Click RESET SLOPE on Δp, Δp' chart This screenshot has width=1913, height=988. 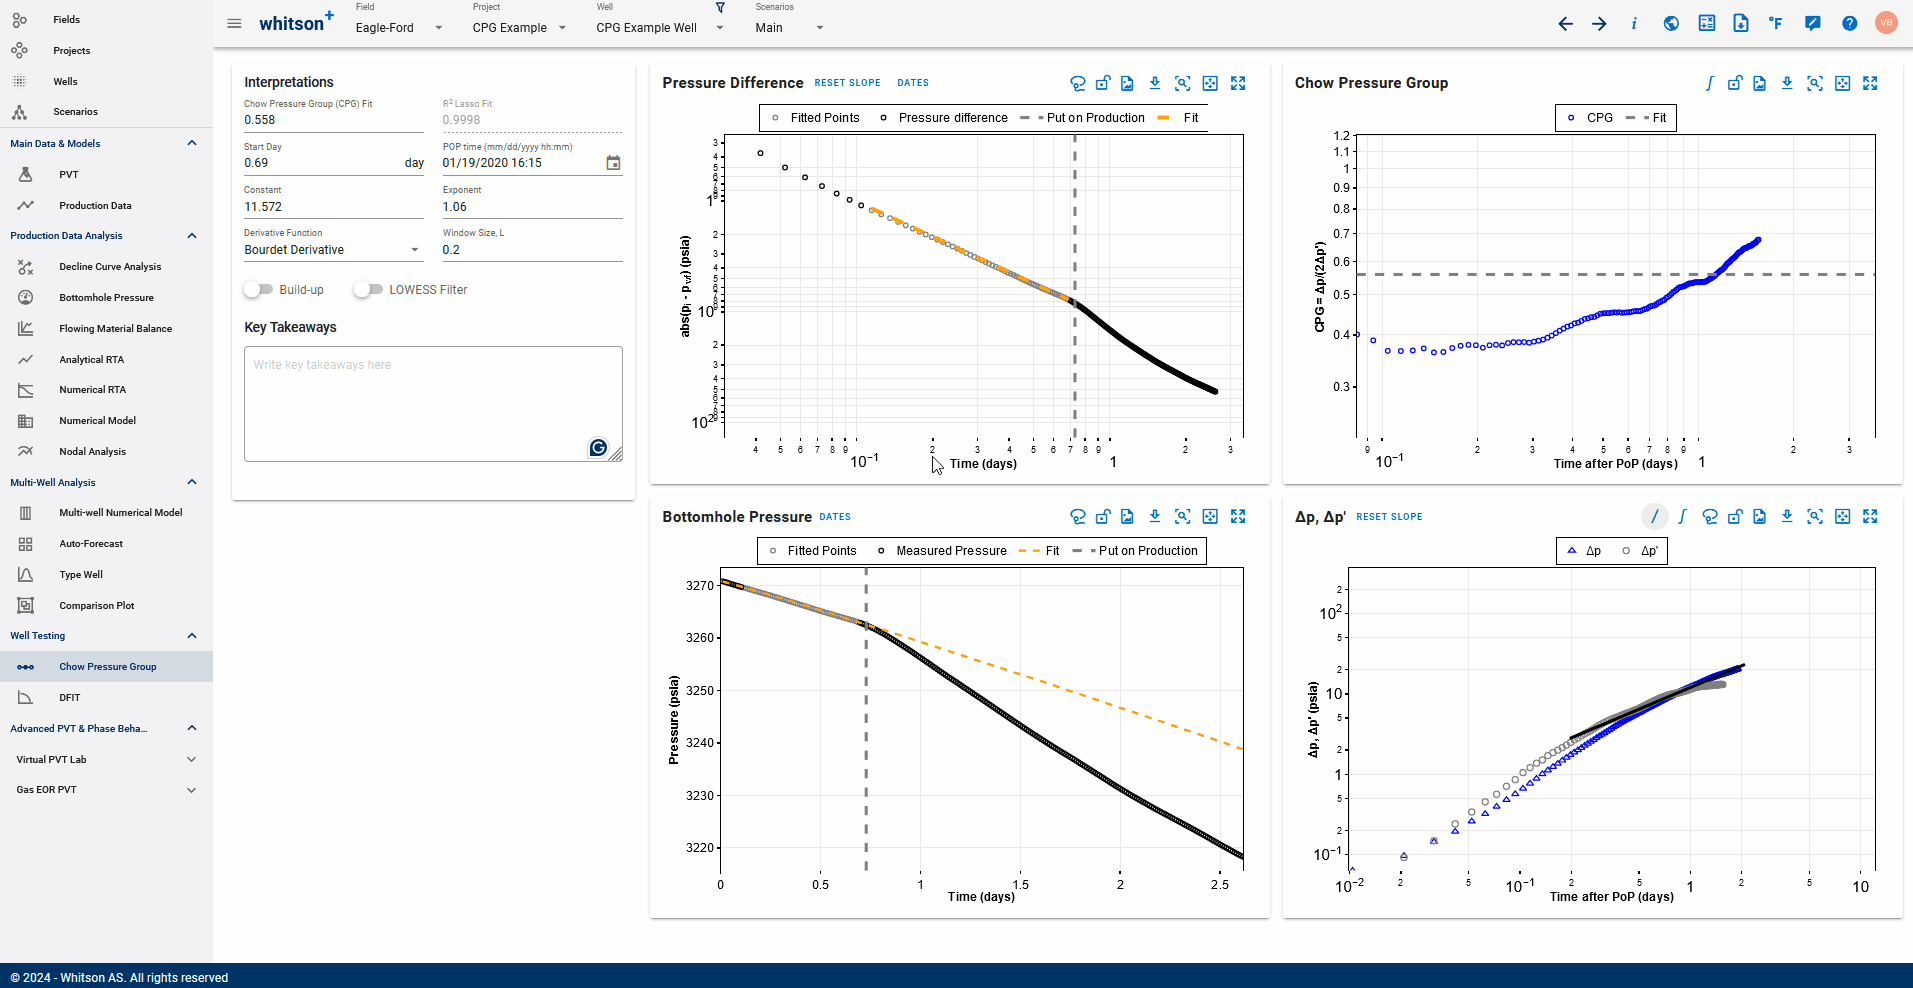[x=1389, y=517]
